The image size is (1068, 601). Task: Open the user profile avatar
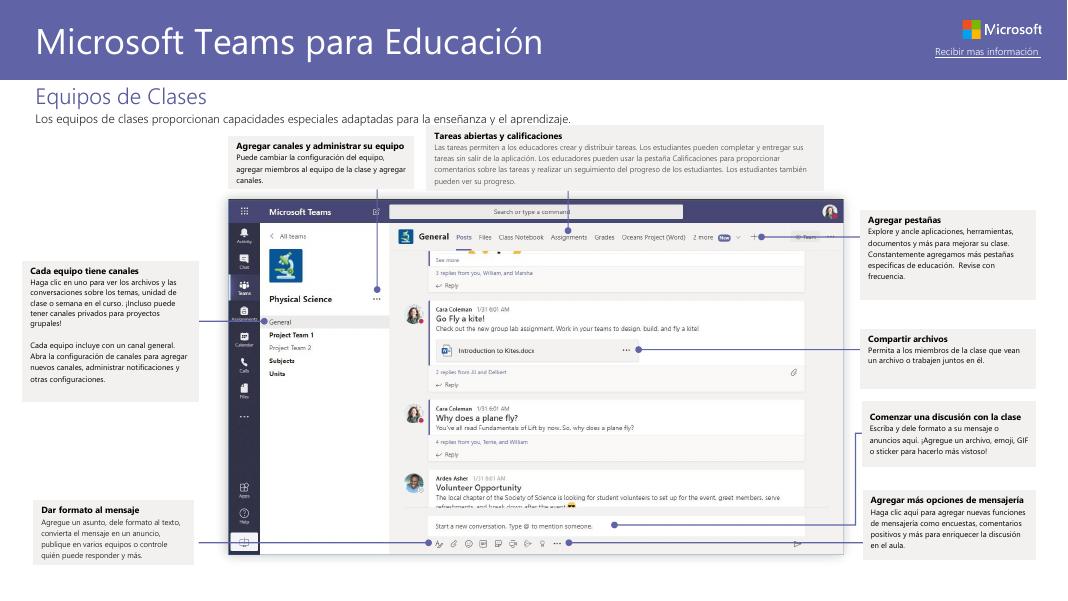pos(830,212)
